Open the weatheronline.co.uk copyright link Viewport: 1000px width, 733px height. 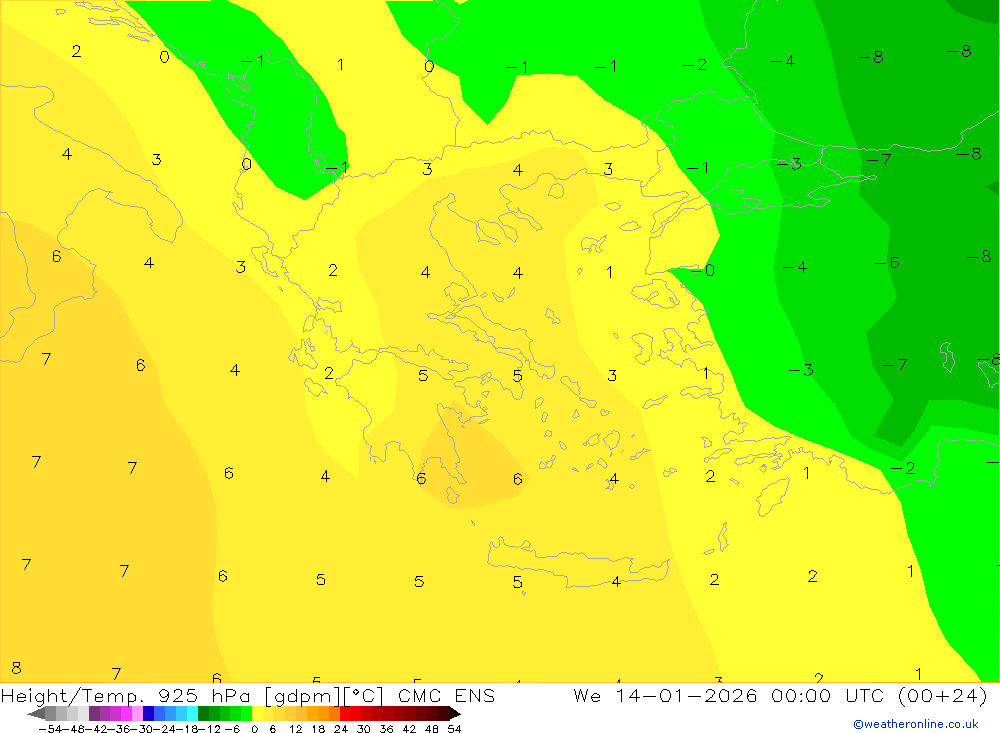916,724
